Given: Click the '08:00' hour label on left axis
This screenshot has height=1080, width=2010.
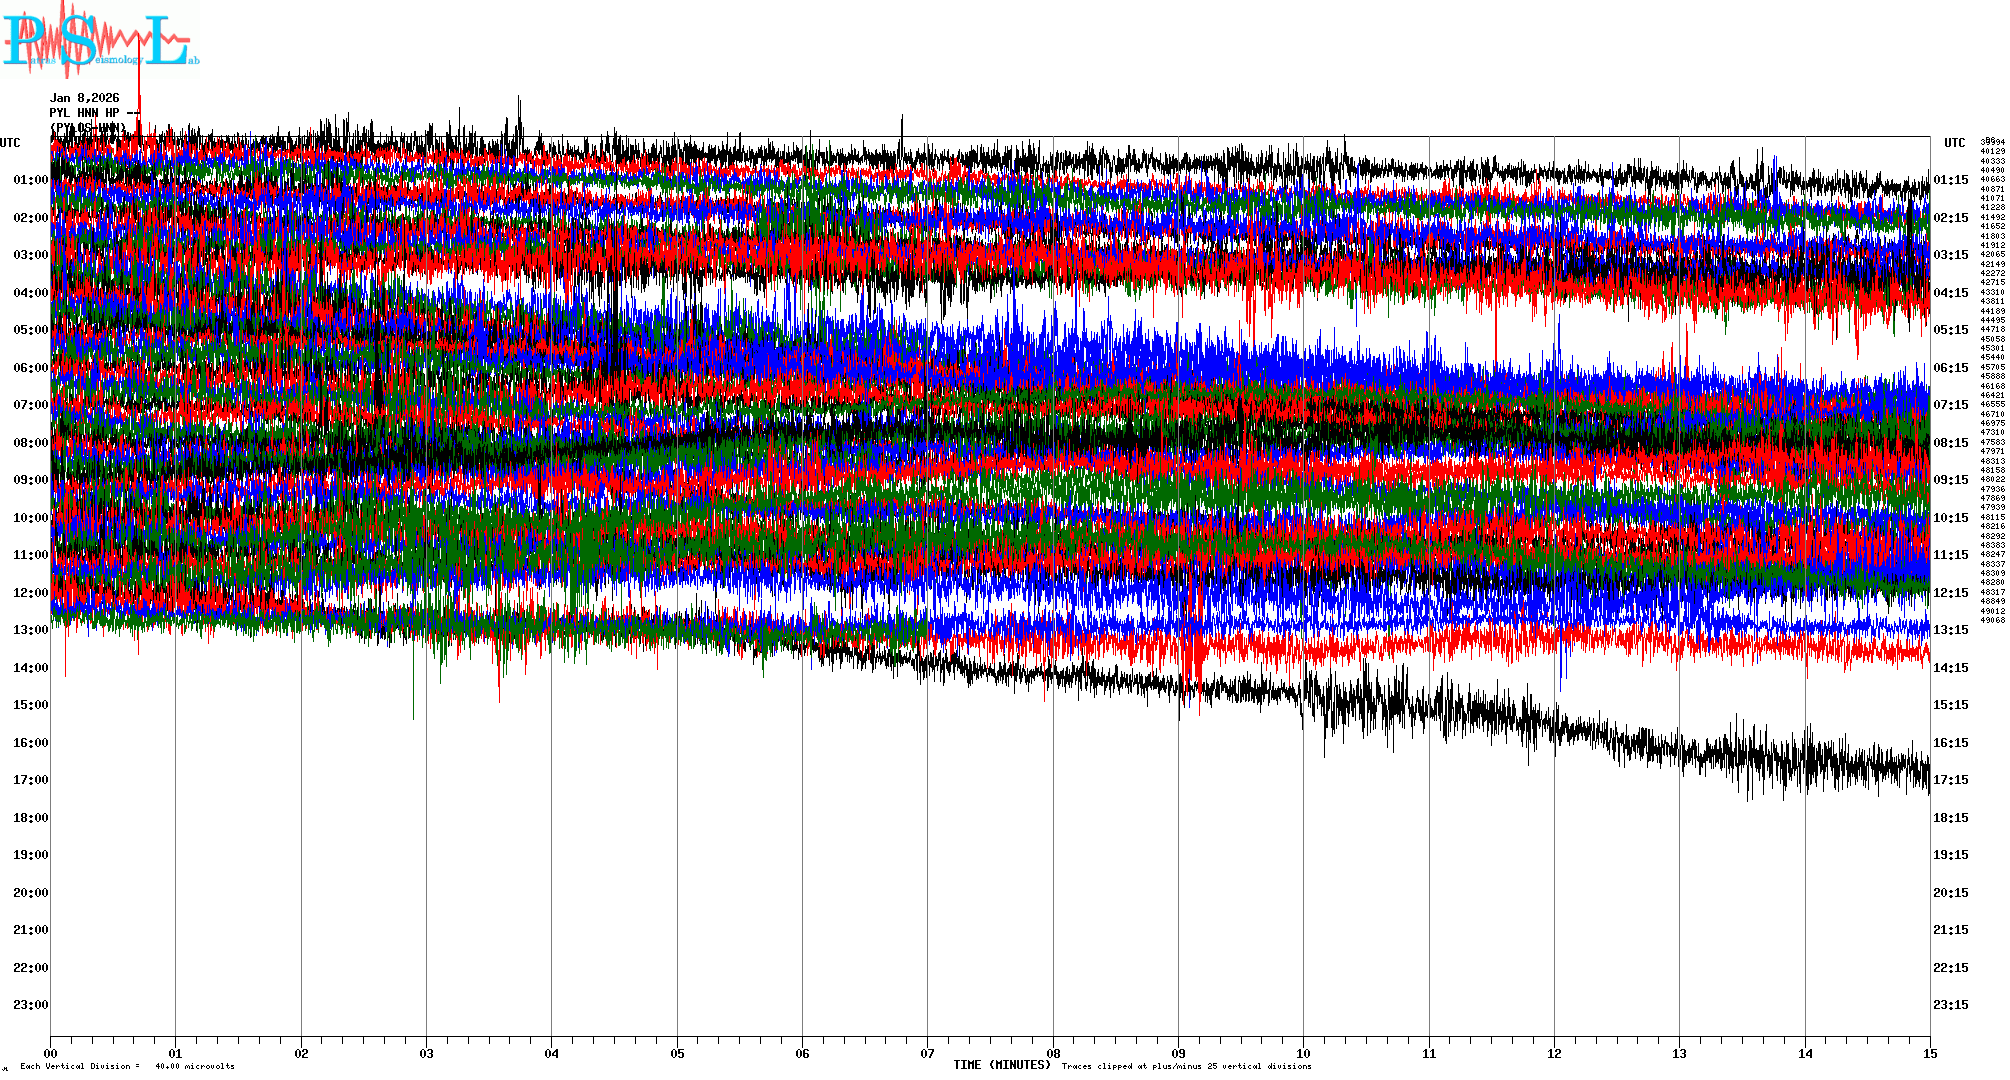Looking at the screenshot, I should coord(30,443).
